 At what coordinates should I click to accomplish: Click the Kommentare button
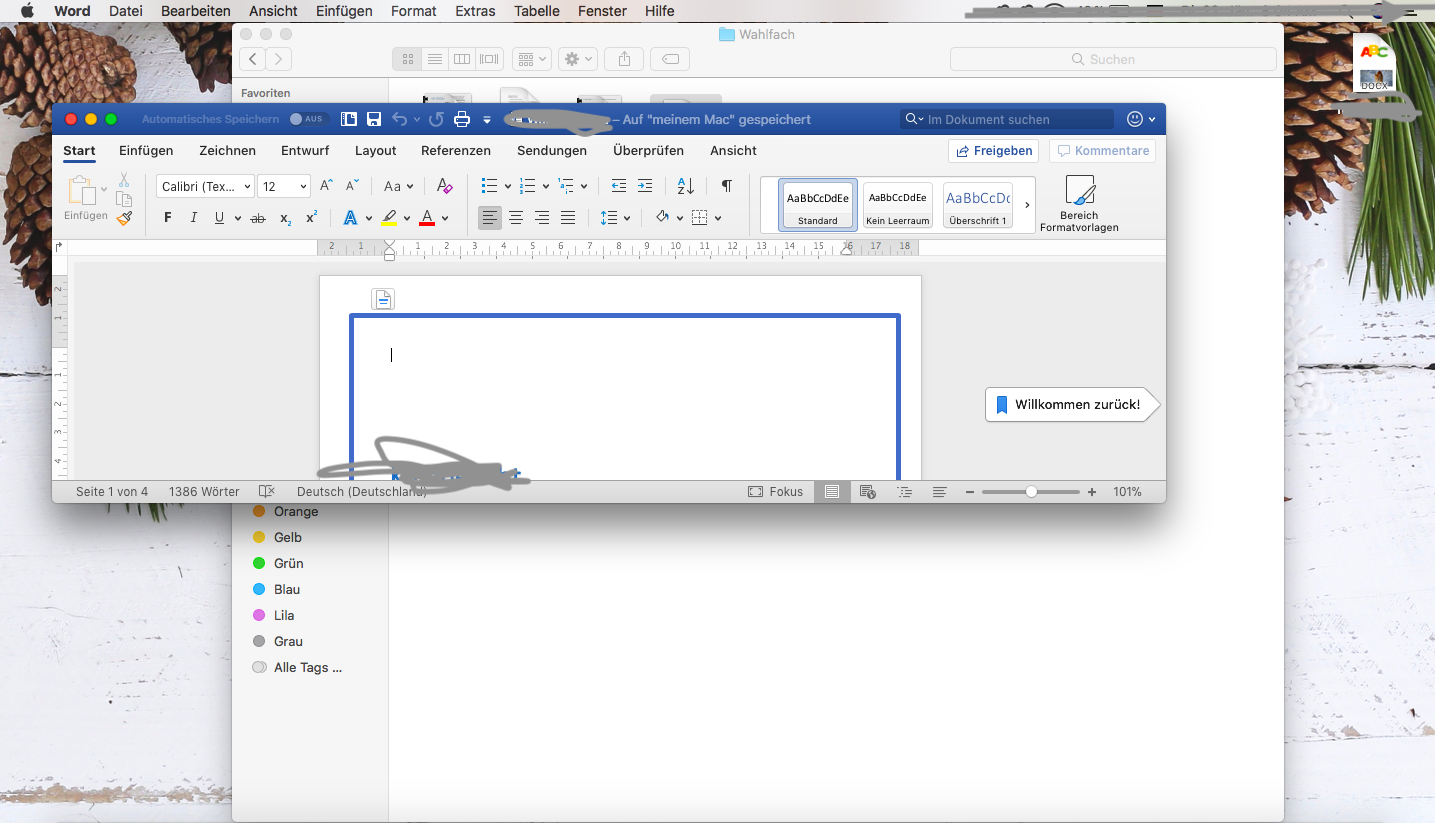(1102, 150)
